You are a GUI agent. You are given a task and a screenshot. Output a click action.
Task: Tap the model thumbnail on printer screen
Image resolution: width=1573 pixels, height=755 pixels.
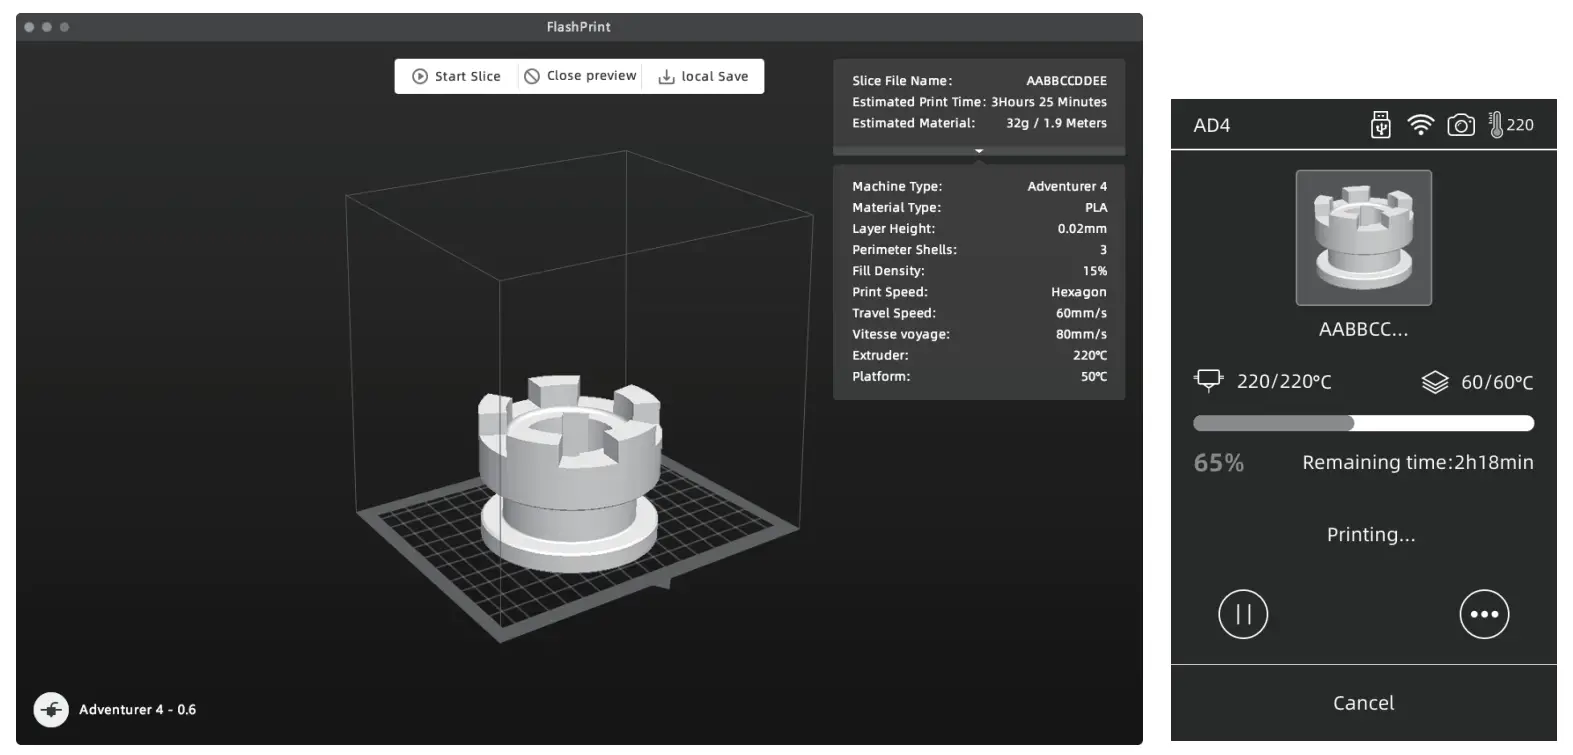1363,237
